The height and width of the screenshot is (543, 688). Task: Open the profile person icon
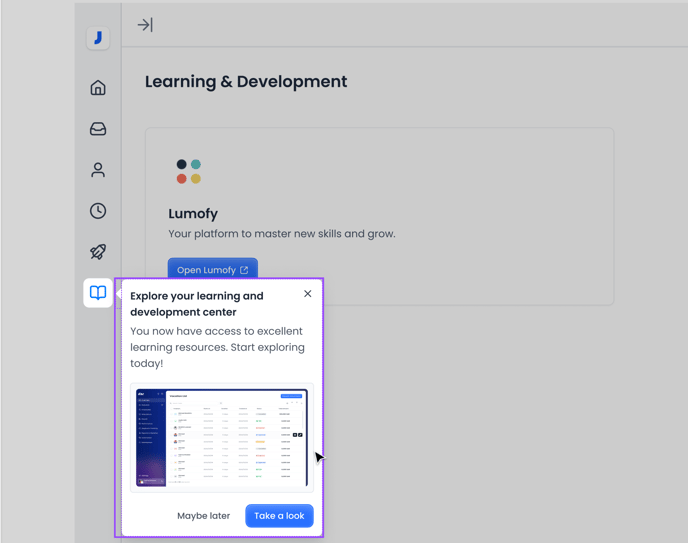tap(98, 170)
